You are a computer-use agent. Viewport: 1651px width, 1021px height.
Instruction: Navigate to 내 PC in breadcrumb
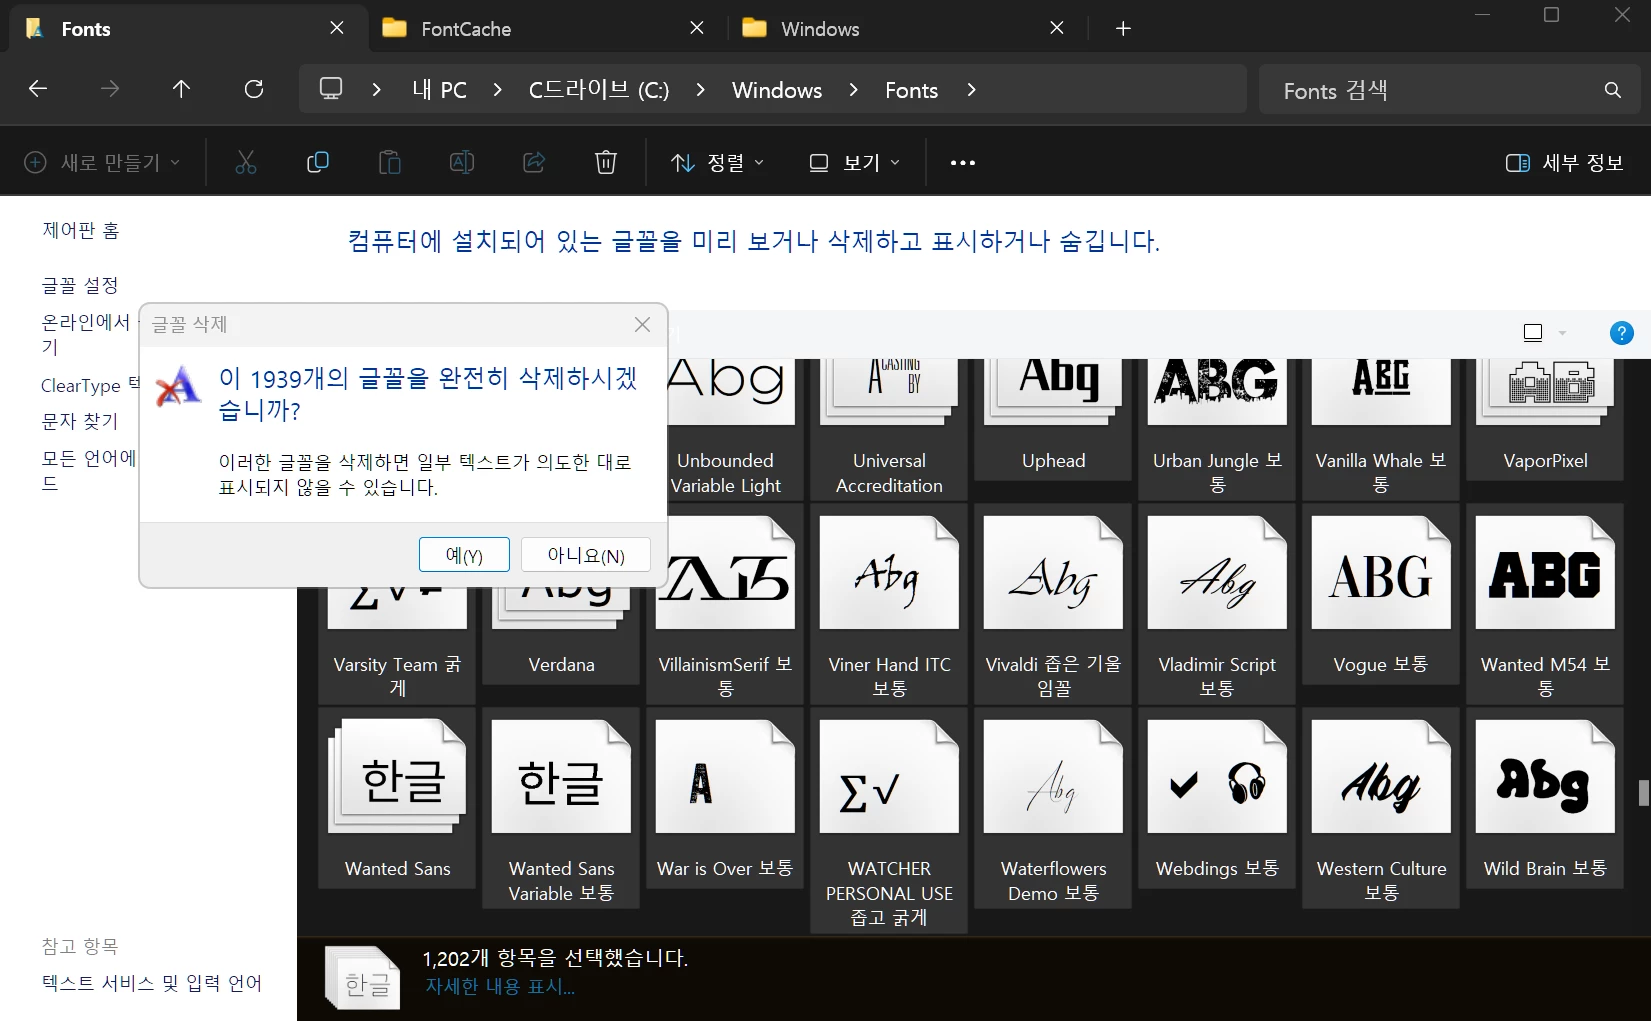tap(440, 90)
